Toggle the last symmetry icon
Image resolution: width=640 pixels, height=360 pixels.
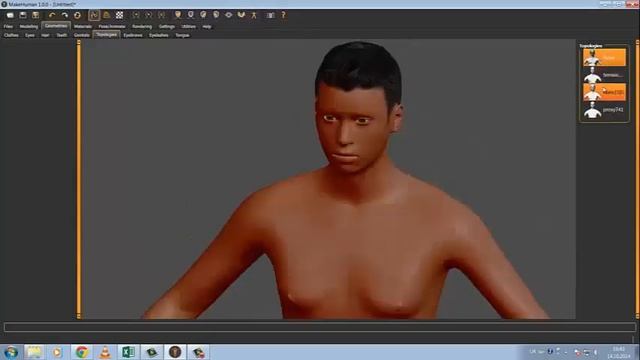click(161, 15)
